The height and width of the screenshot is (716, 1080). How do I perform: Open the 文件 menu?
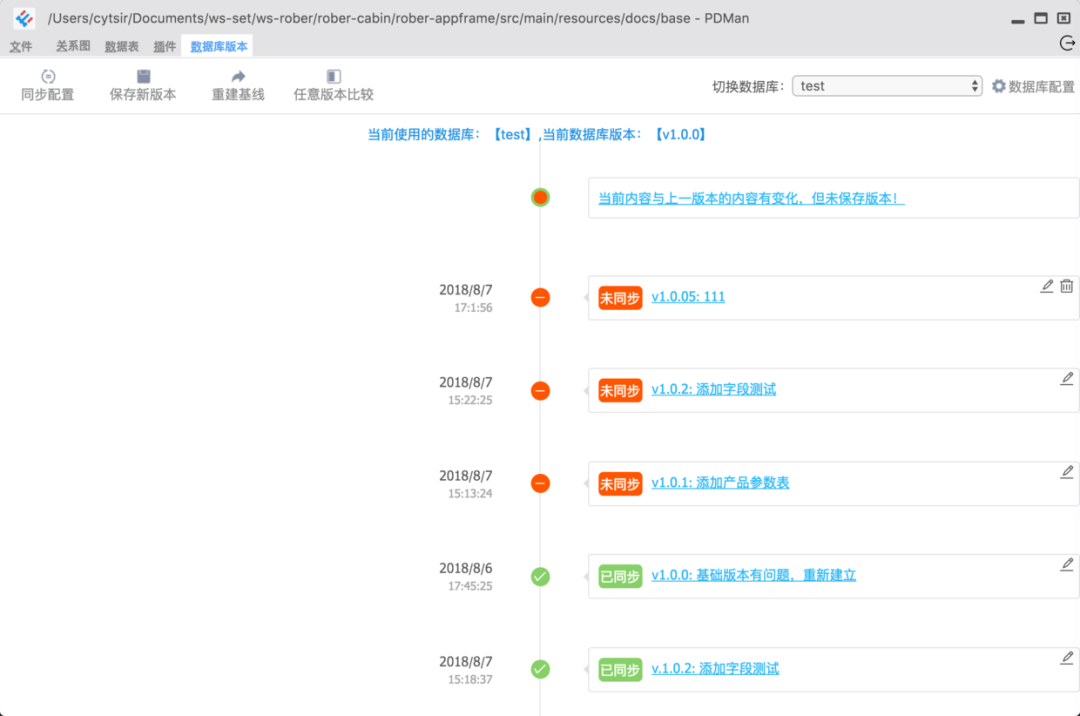(x=21, y=46)
